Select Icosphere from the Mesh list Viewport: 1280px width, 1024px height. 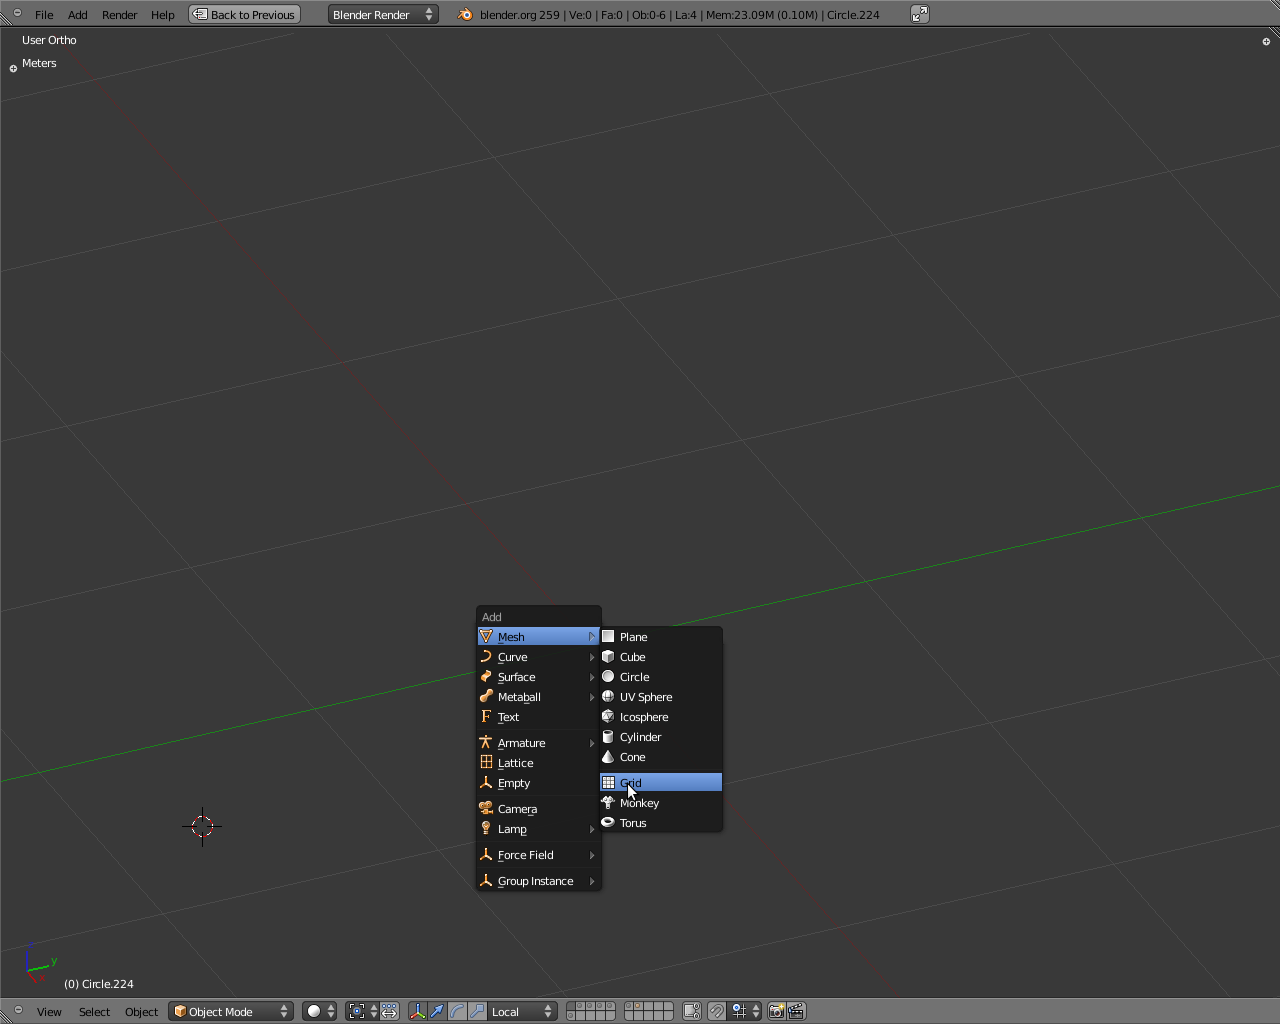pyautogui.click(x=660, y=717)
